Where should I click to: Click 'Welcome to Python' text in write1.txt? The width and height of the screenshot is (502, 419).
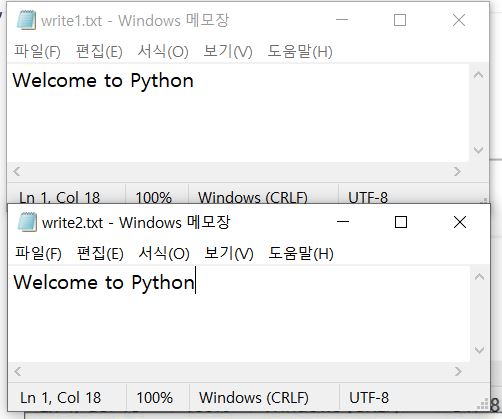103,81
